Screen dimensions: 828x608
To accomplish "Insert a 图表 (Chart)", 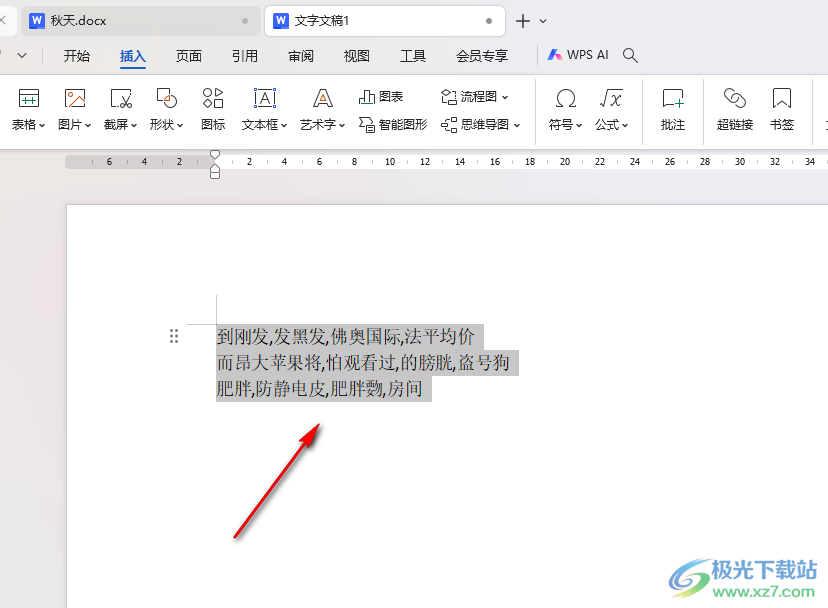I will [381, 97].
